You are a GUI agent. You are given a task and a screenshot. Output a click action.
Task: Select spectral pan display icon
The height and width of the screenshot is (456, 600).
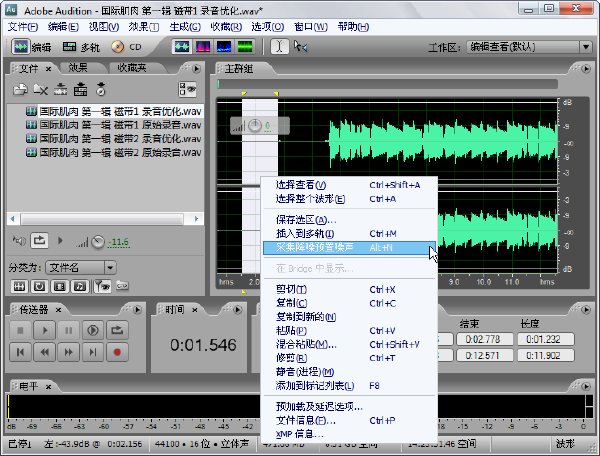pyautogui.click(x=224, y=47)
